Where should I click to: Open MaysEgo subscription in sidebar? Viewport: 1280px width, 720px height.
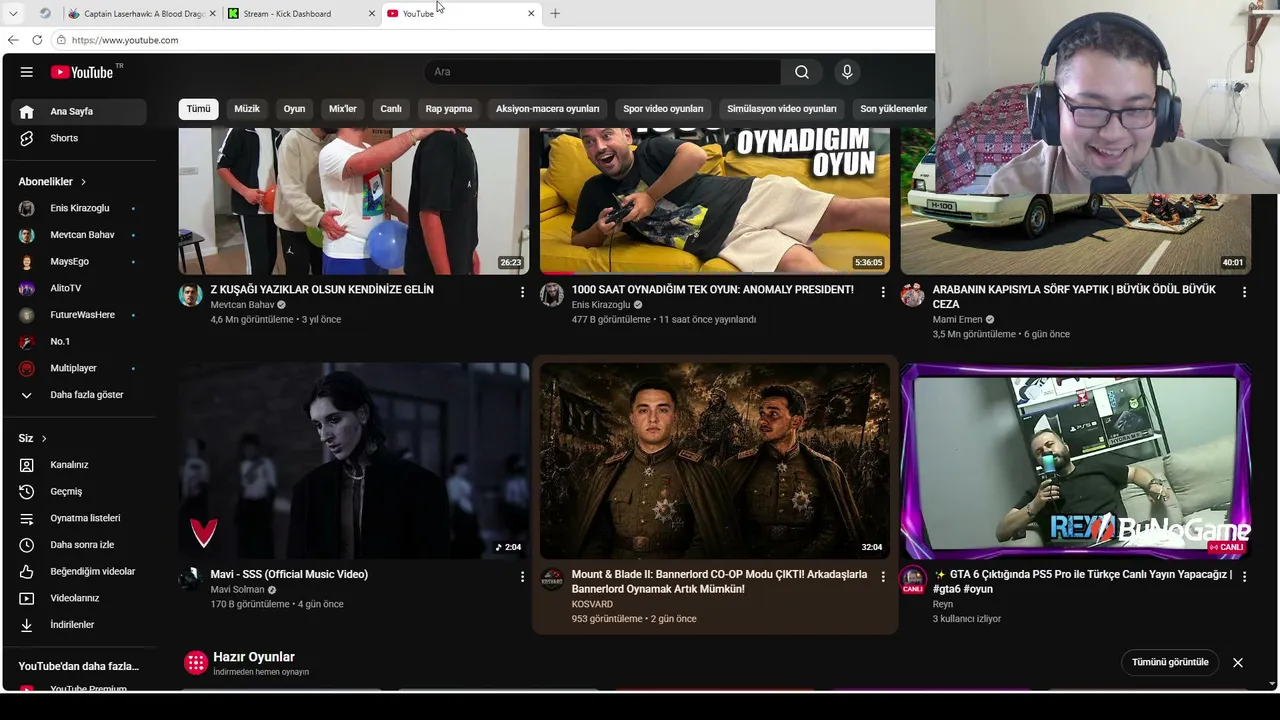pos(78,261)
